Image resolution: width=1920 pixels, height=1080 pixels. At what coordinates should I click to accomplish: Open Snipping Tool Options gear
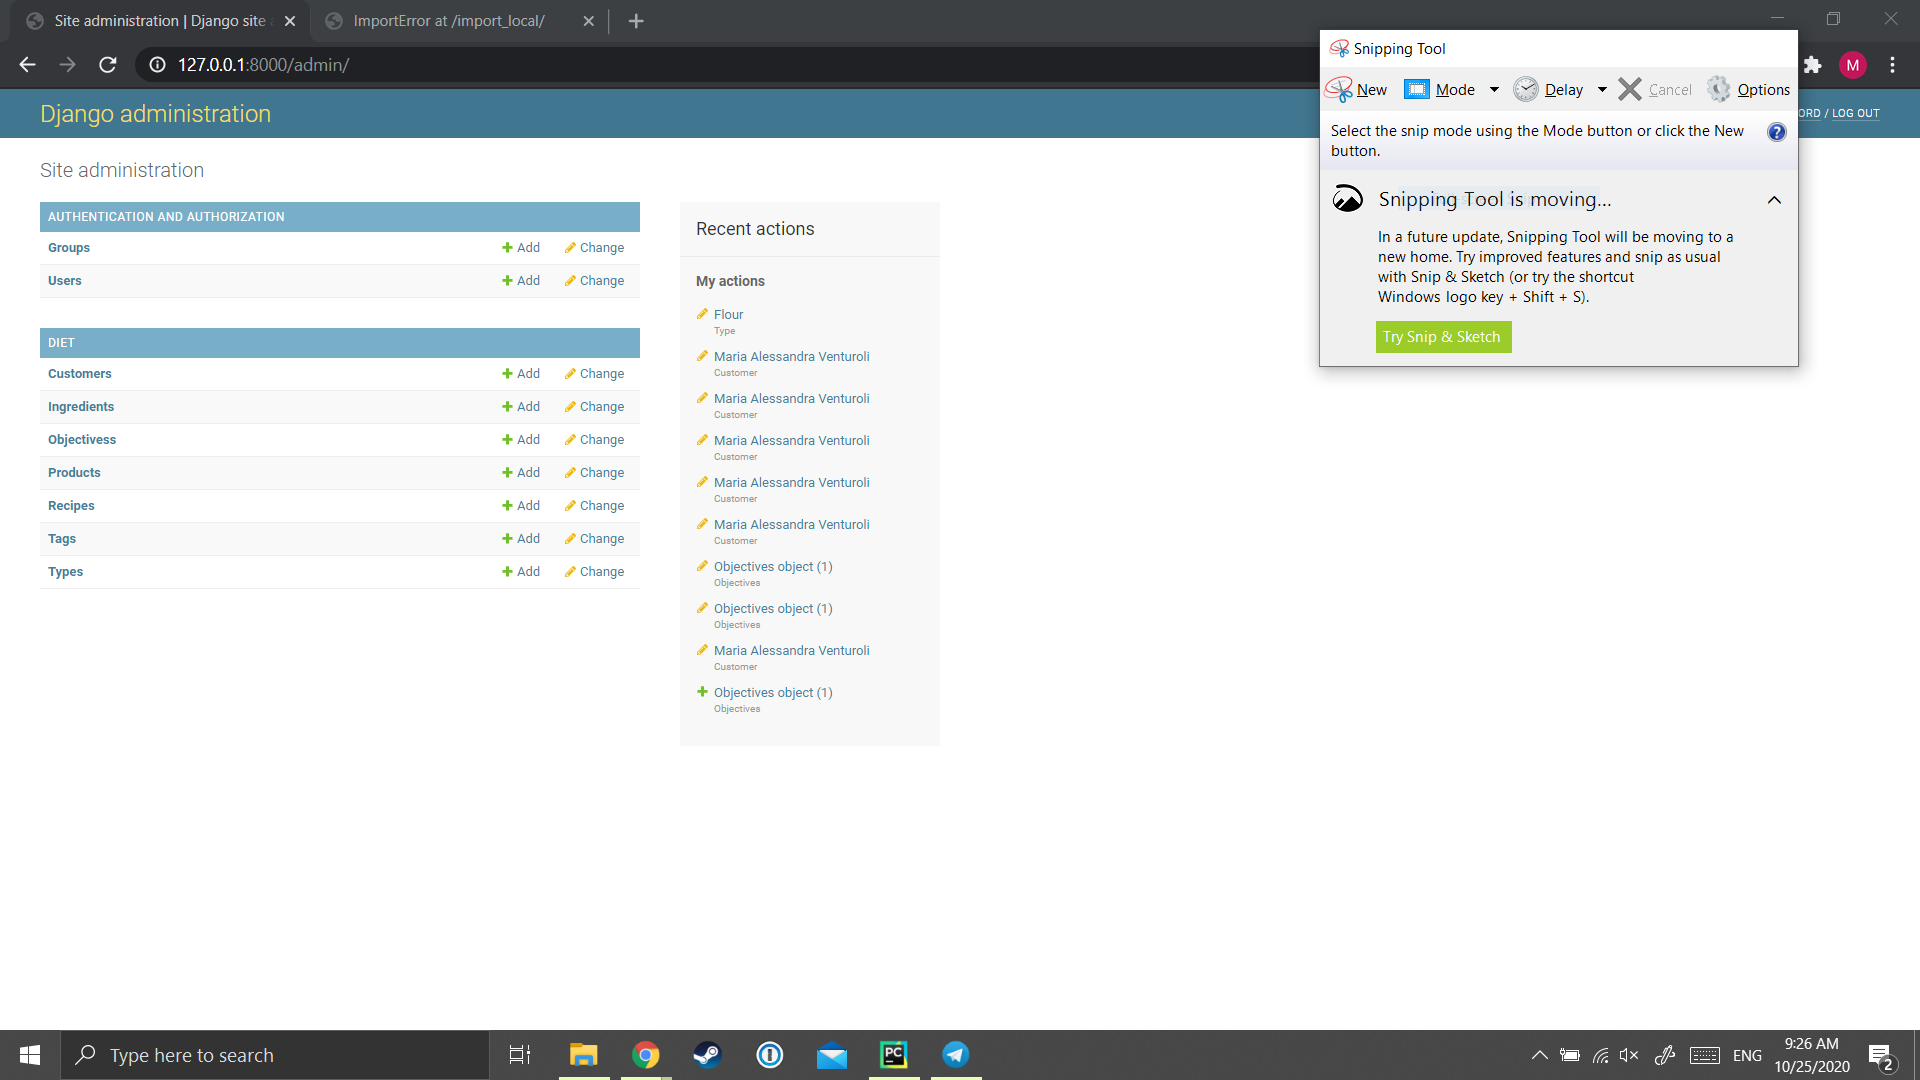[1719, 90]
